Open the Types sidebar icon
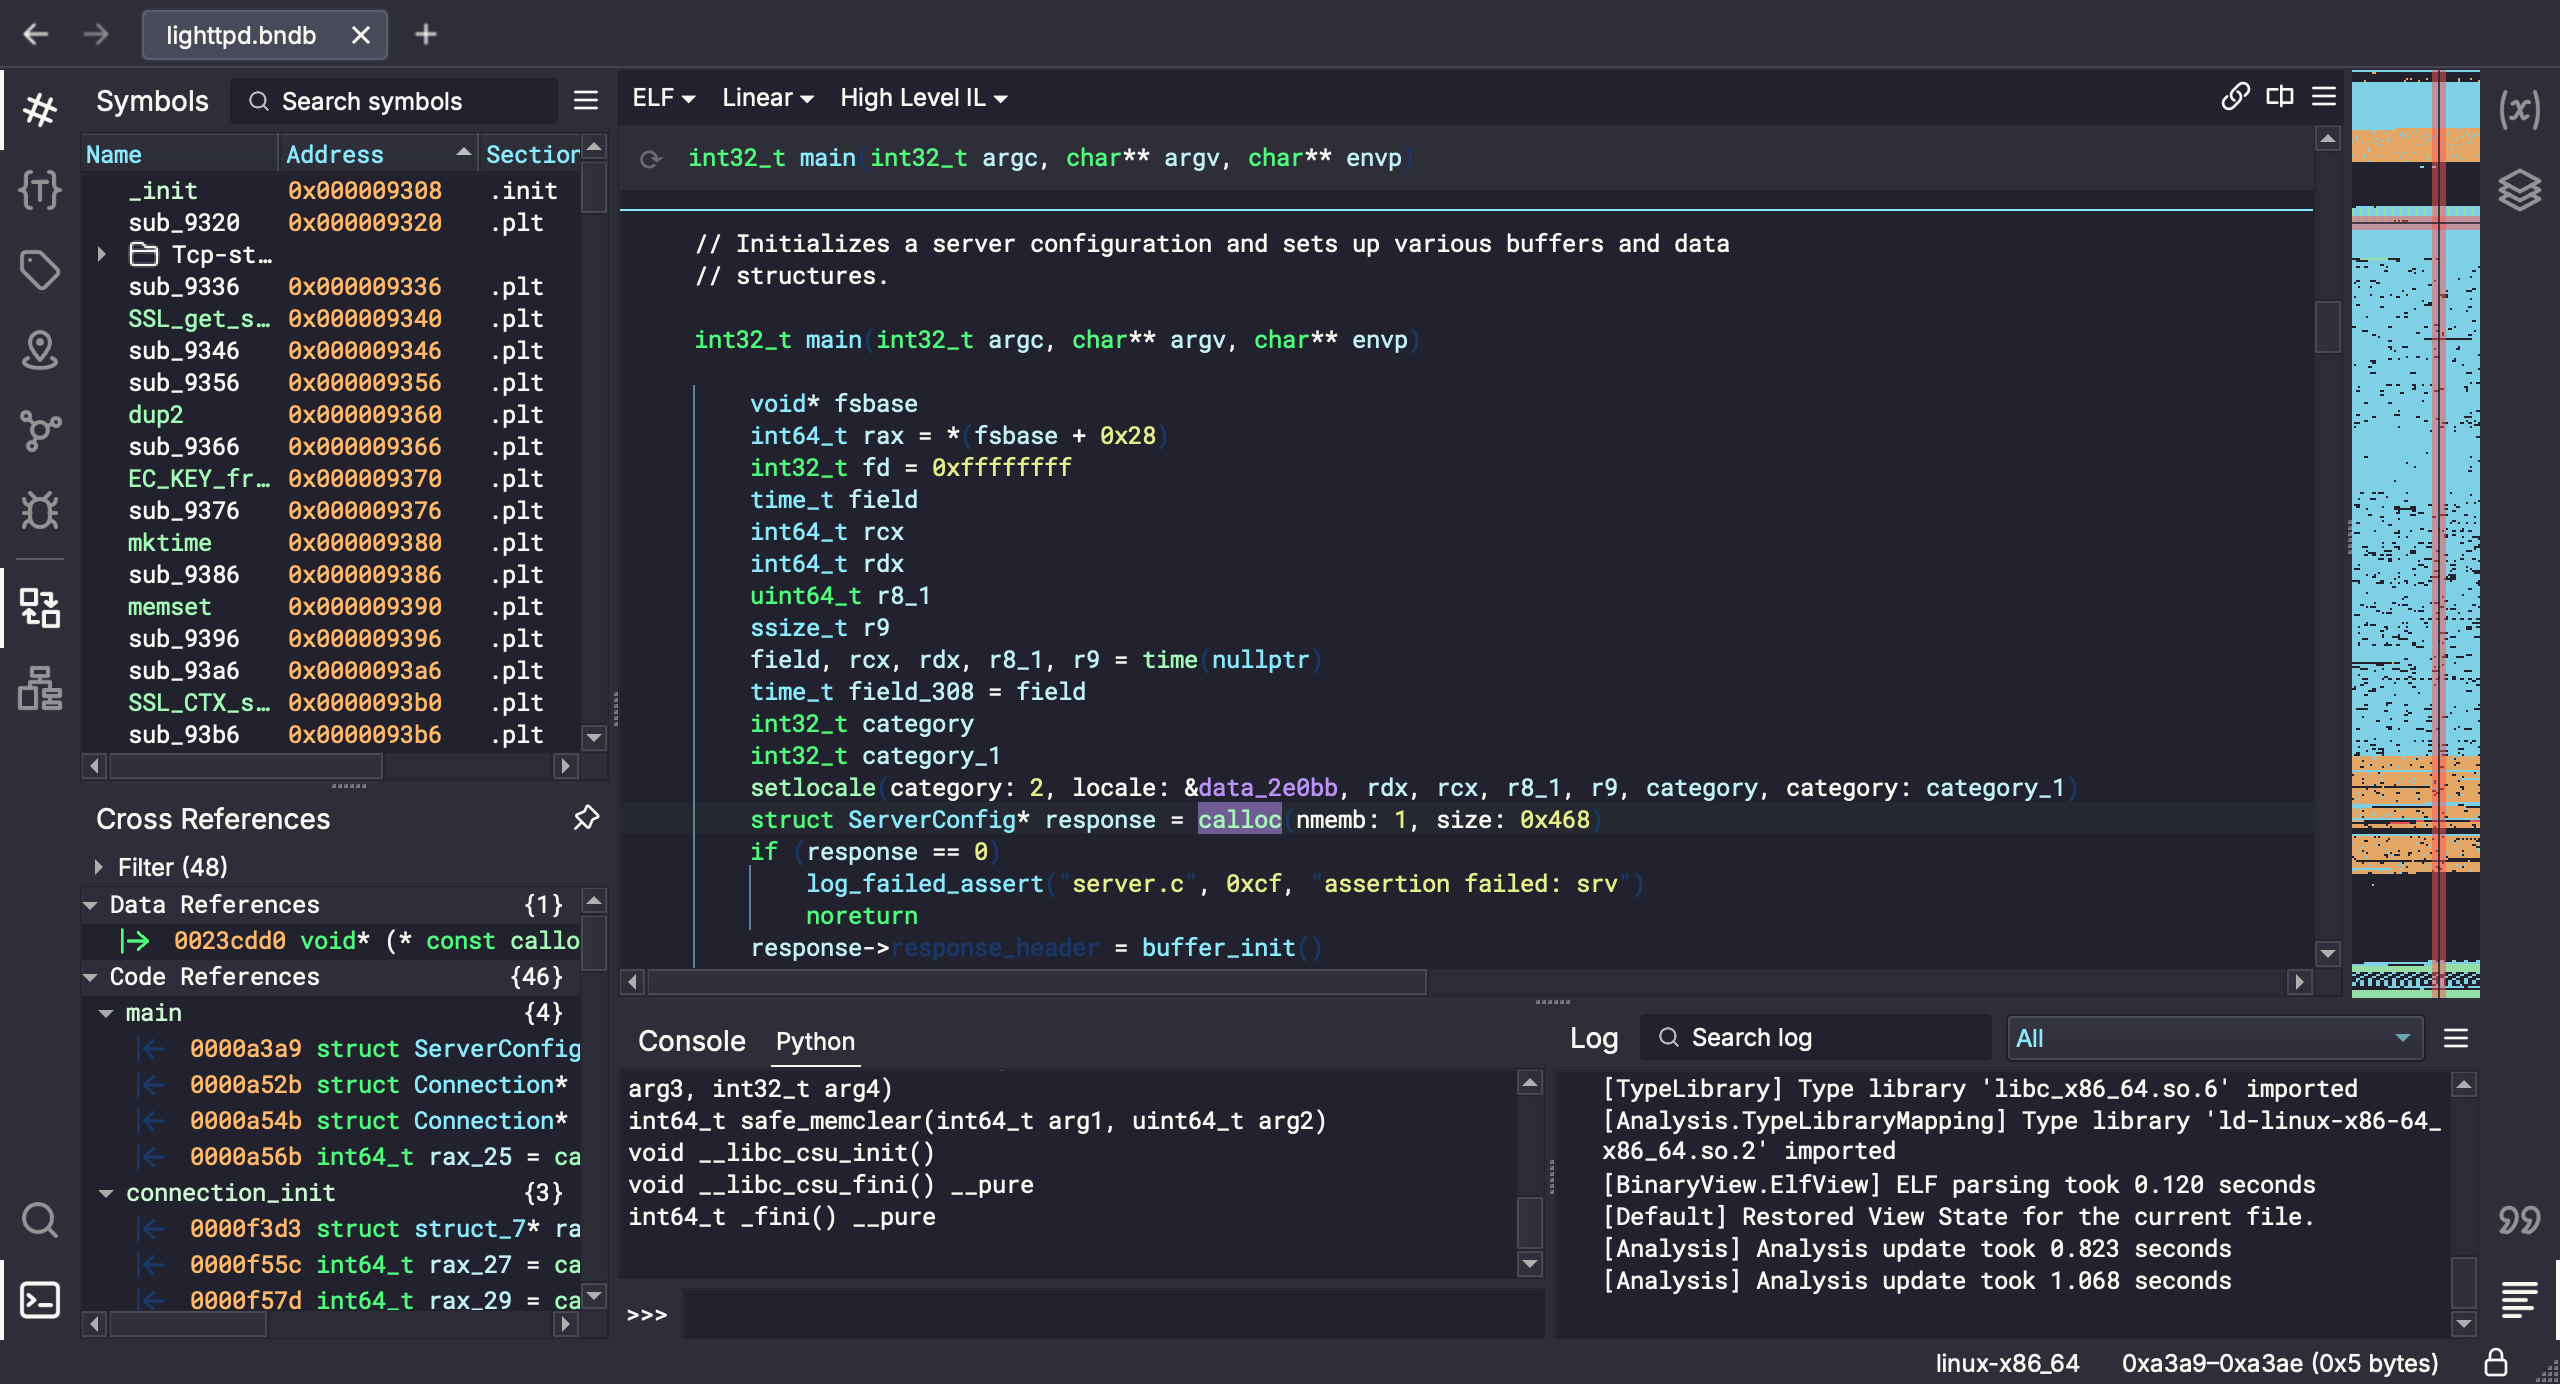This screenshot has width=2560, height=1384. (x=40, y=190)
